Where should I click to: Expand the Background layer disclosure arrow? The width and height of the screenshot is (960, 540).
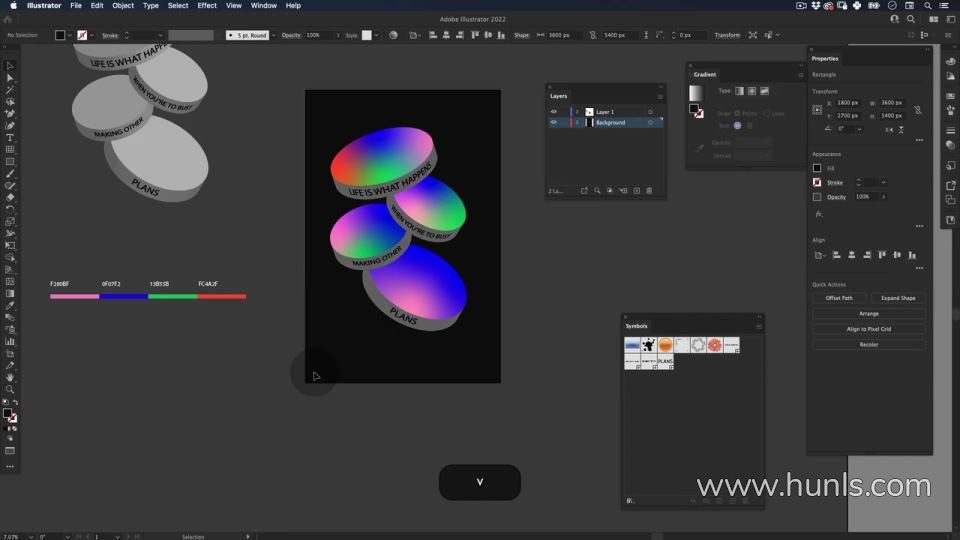tap(577, 123)
